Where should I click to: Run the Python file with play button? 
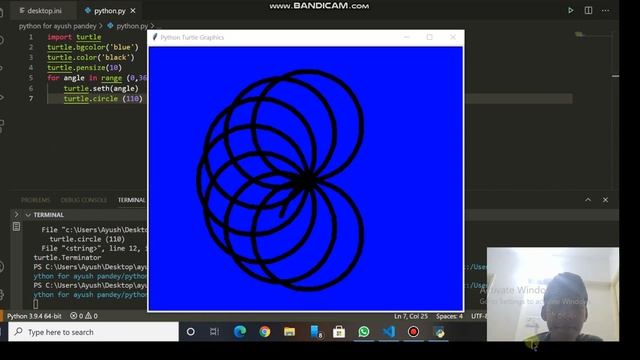point(570,11)
